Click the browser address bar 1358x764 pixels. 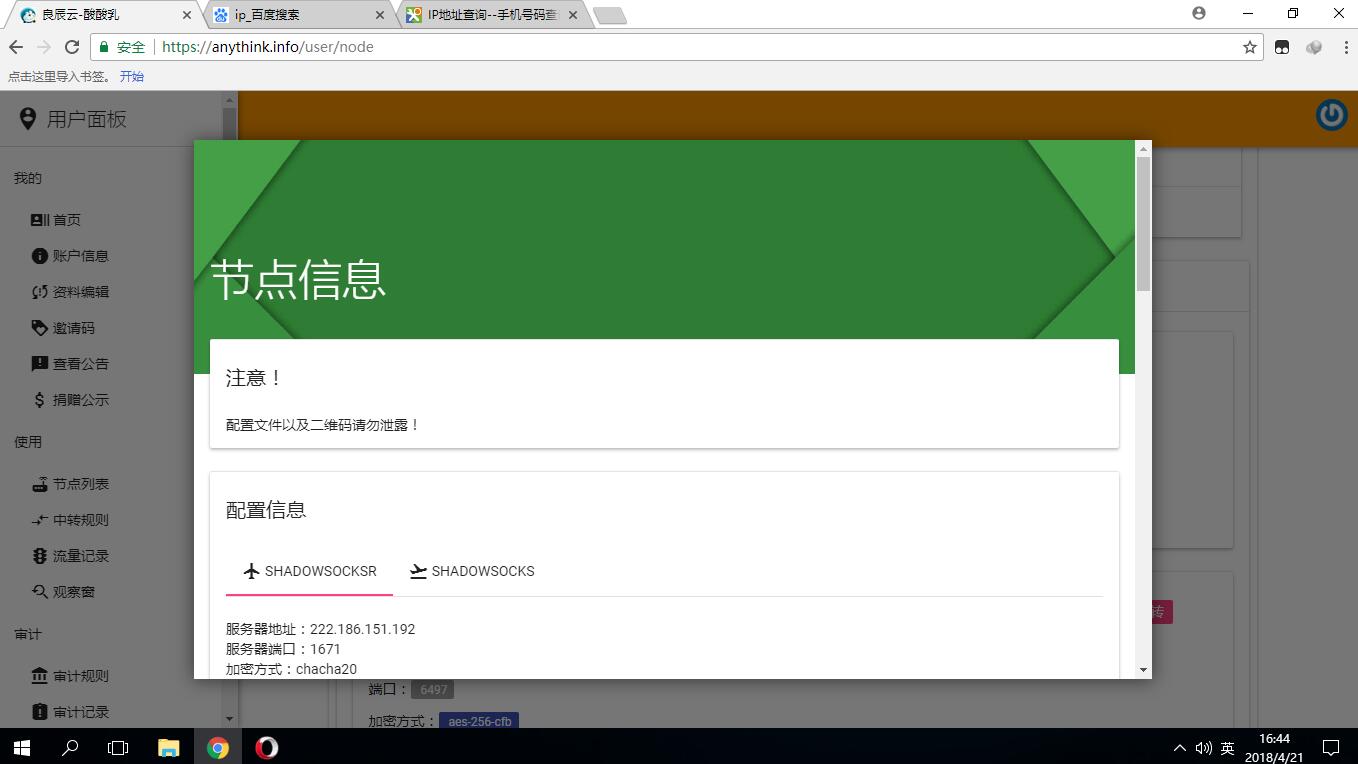tap(700, 47)
